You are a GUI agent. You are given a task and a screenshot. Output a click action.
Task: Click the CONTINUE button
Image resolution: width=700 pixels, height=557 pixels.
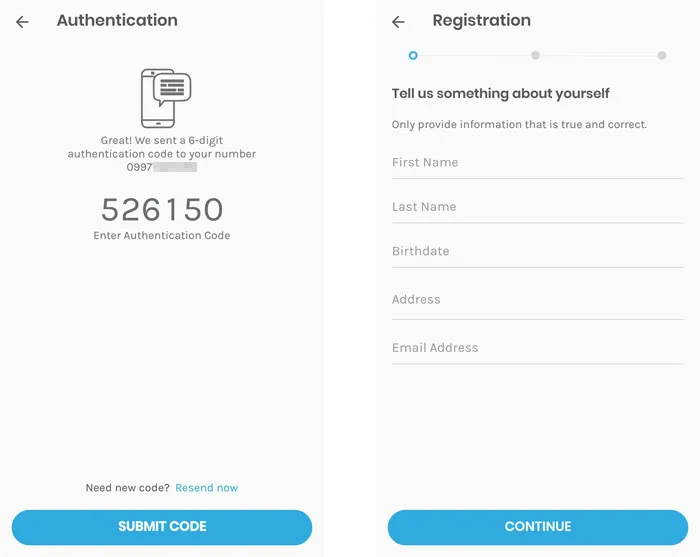coord(538,527)
